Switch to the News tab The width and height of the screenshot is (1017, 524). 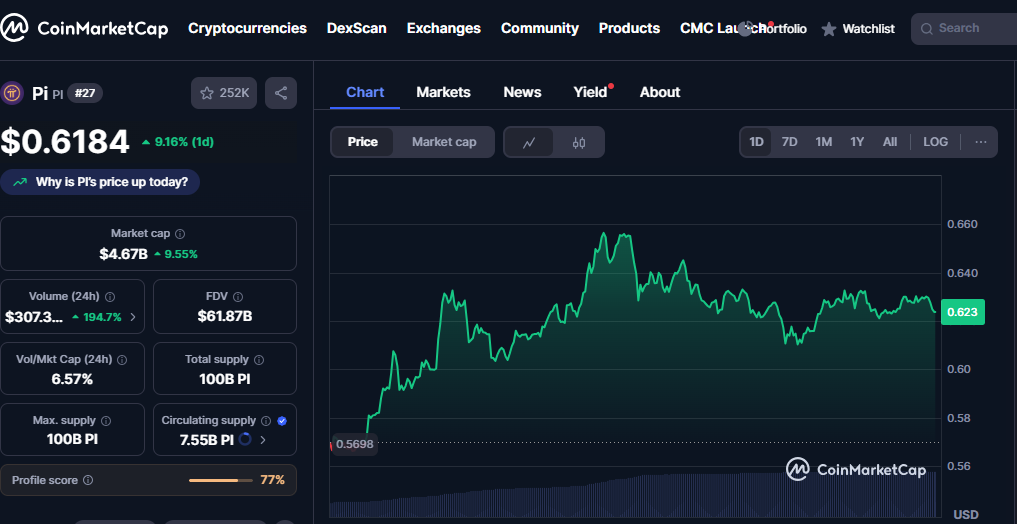coord(522,92)
